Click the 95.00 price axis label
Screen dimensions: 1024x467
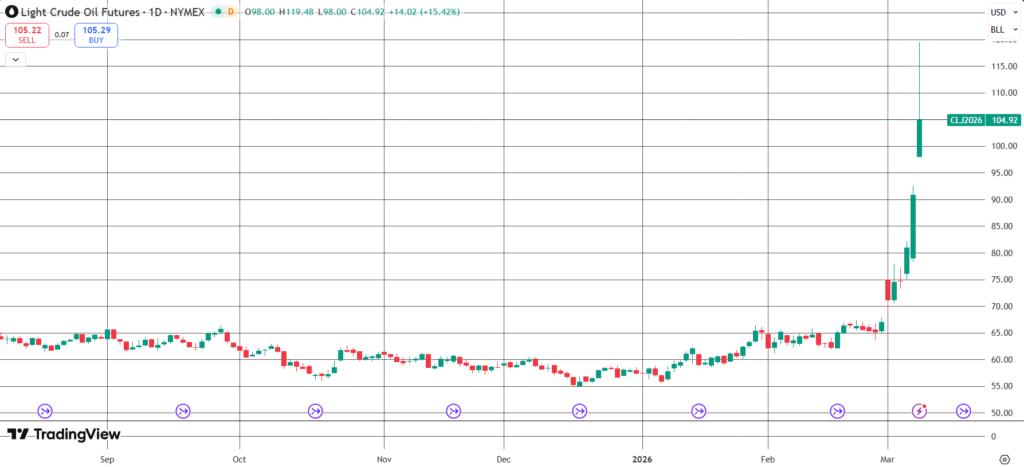pos(1004,173)
